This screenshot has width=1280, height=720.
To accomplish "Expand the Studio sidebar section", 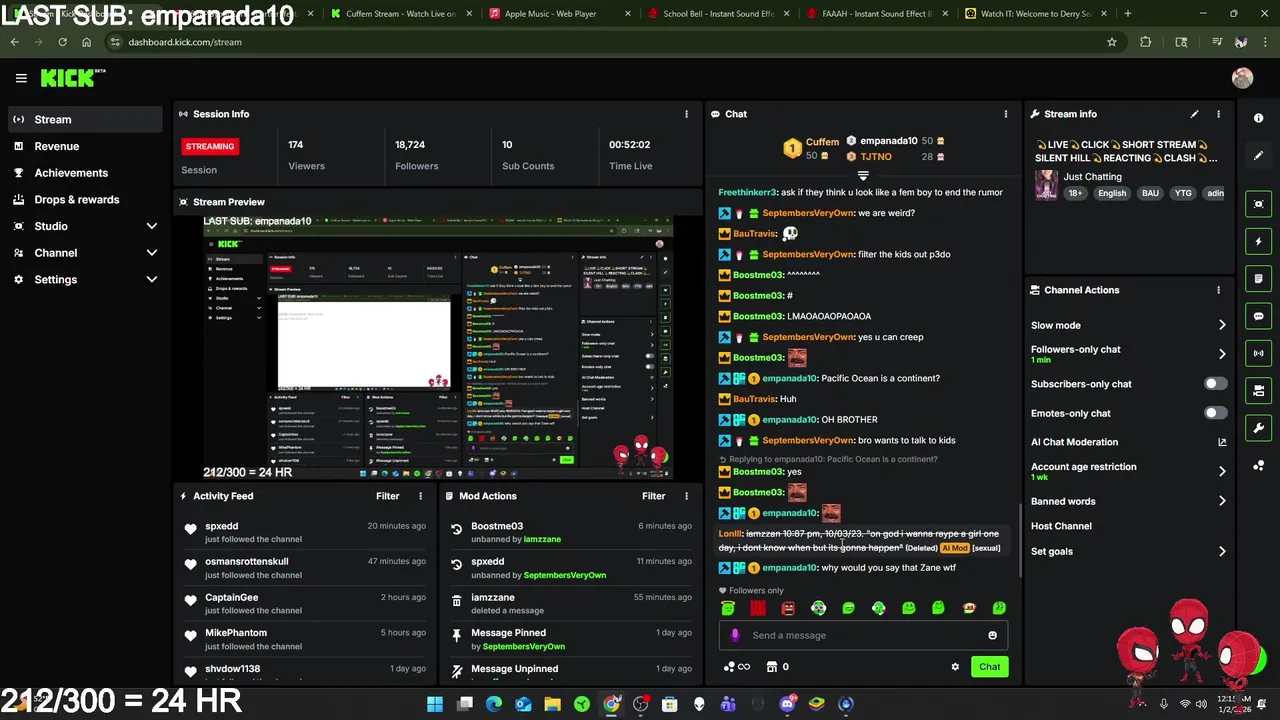I will (x=151, y=226).
